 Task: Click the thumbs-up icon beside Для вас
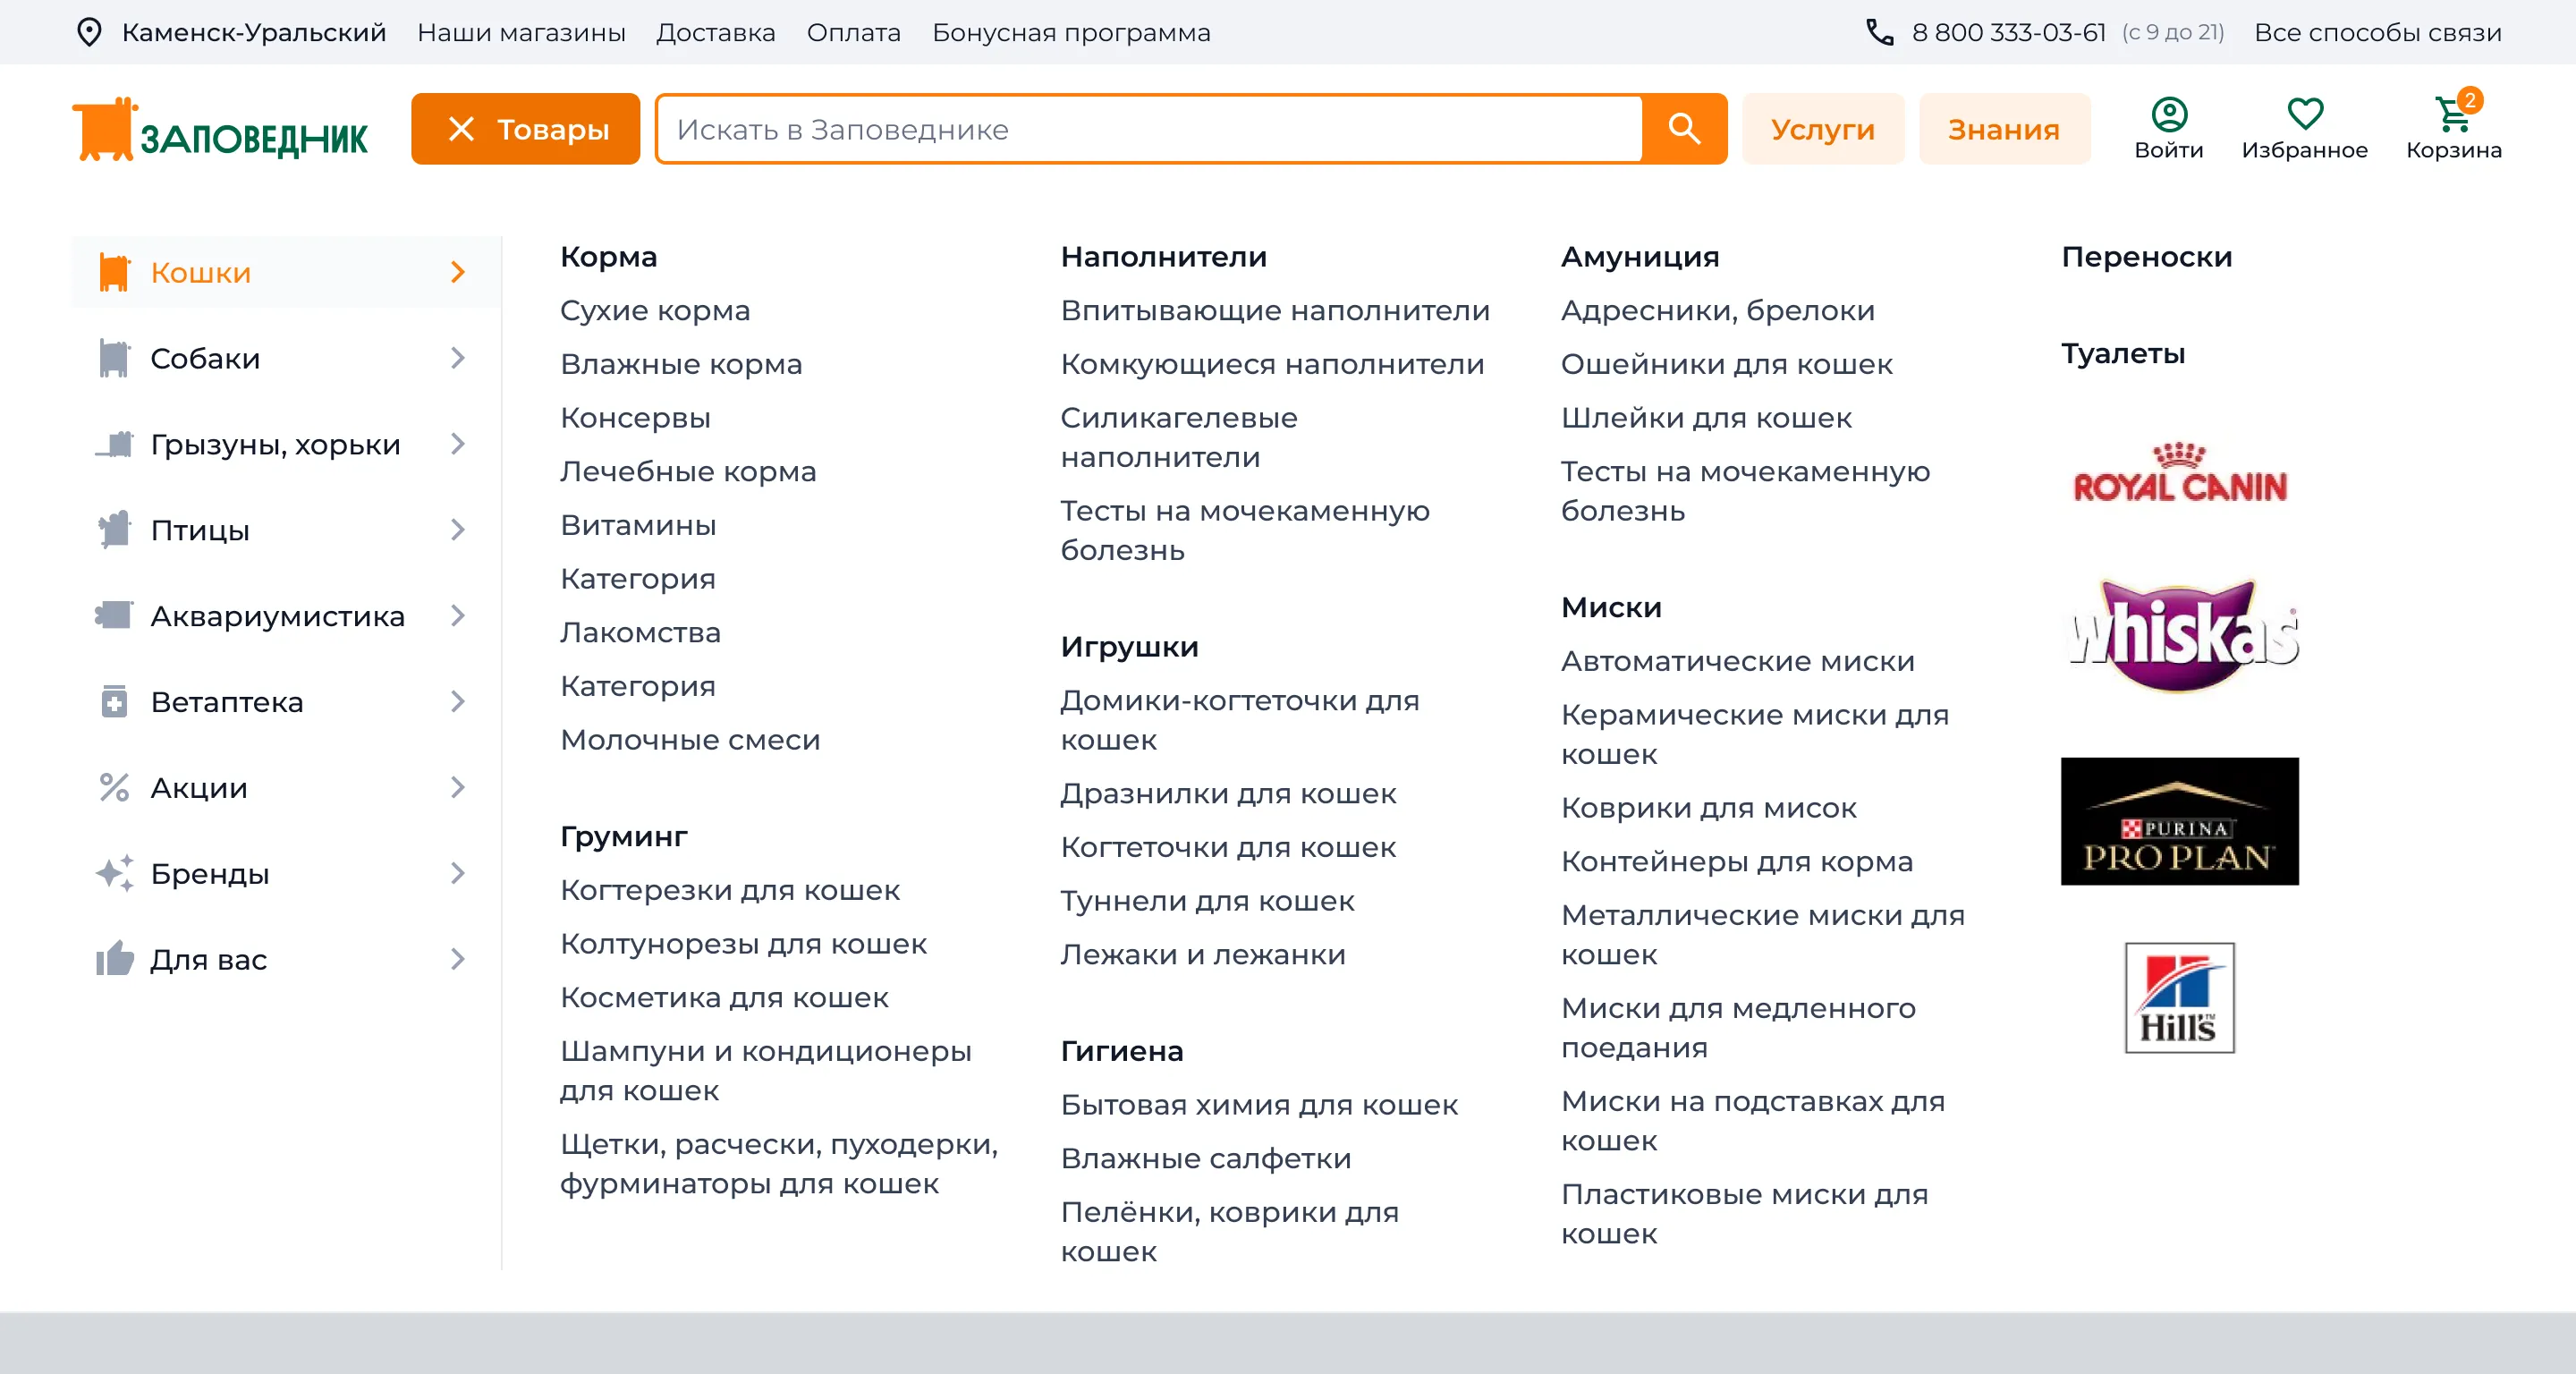click(x=114, y=959)
